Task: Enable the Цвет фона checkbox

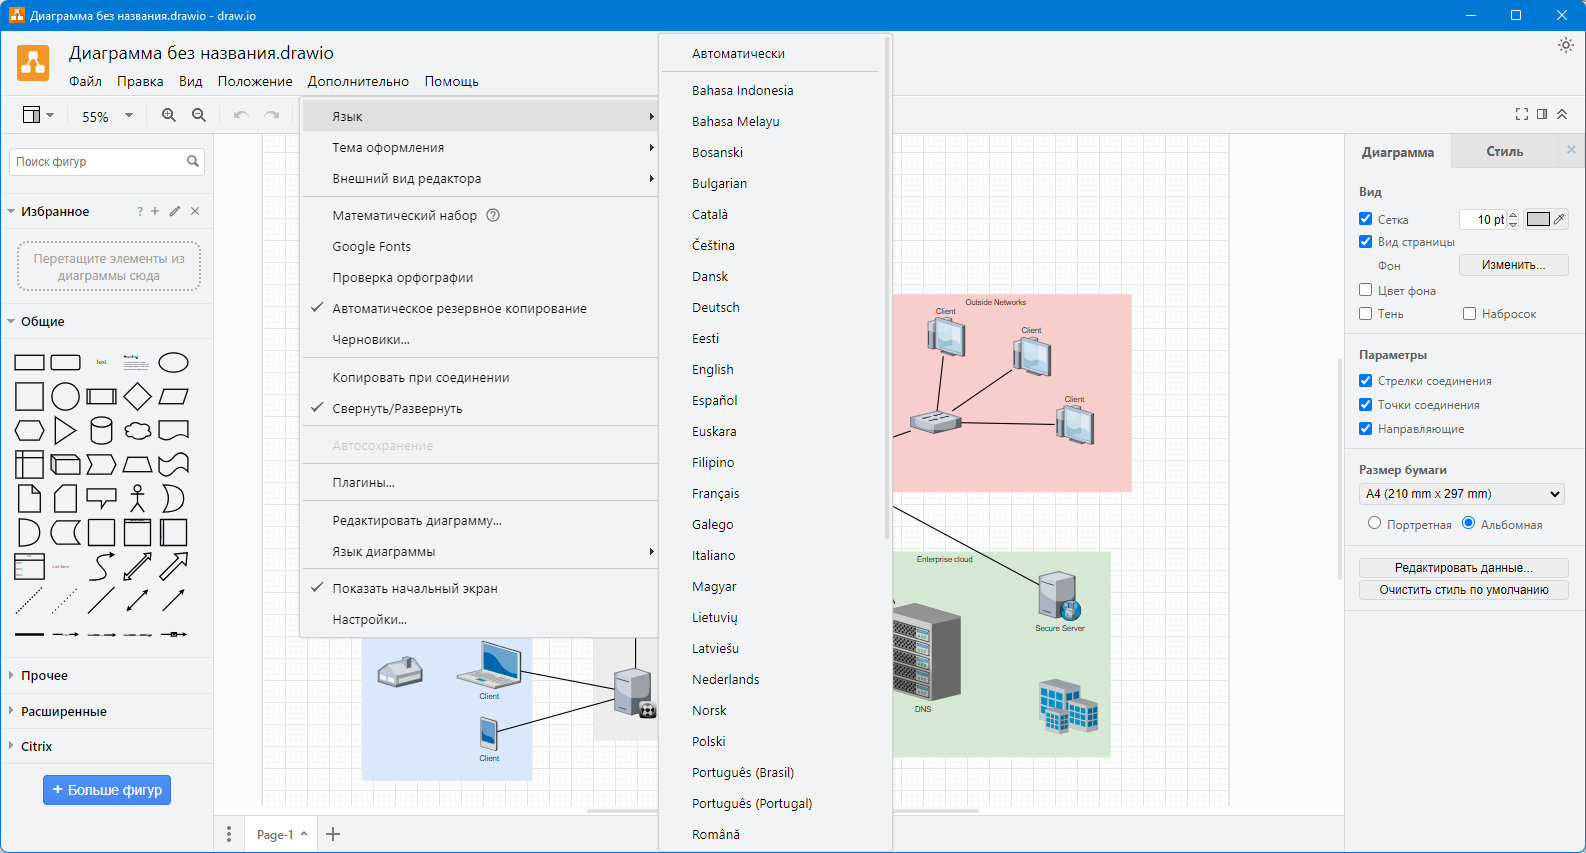Action: [1365, 290]
